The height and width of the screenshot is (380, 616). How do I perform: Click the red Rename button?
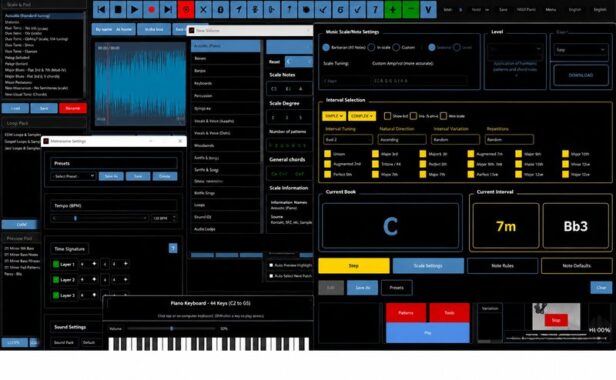73,108
